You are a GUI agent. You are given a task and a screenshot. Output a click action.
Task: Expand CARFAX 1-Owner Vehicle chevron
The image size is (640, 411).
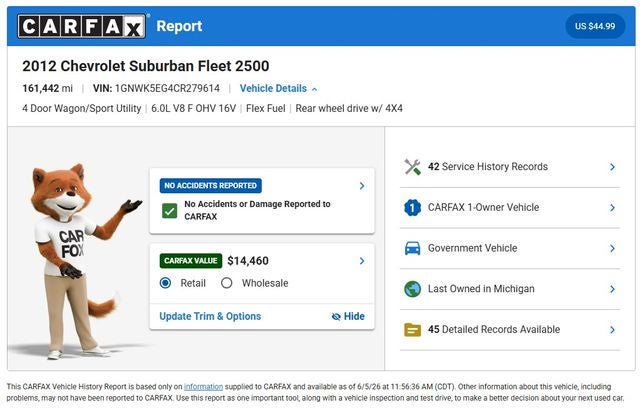[x=612, y=208]
